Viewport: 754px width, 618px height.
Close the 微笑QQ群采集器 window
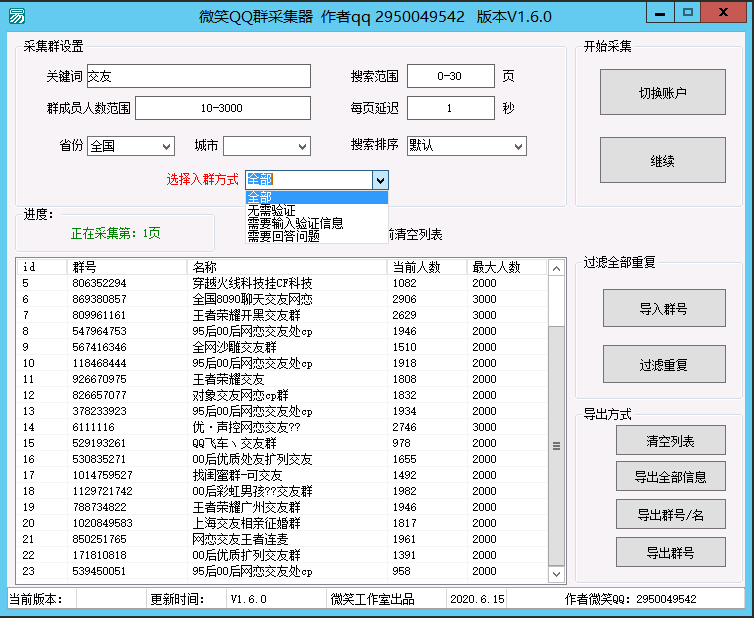[723, 13]
